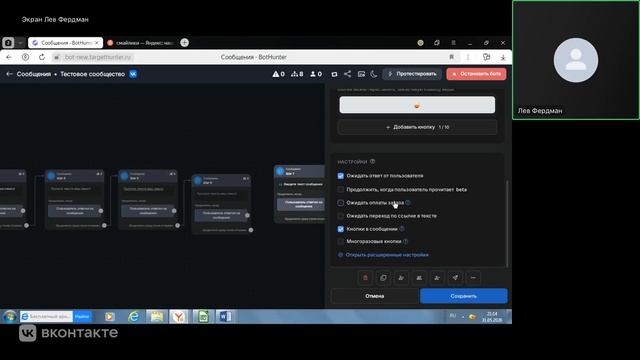Select the rightmost Шаг 7 message node
This screenshot has height=360, width=640.
[300, 193]
